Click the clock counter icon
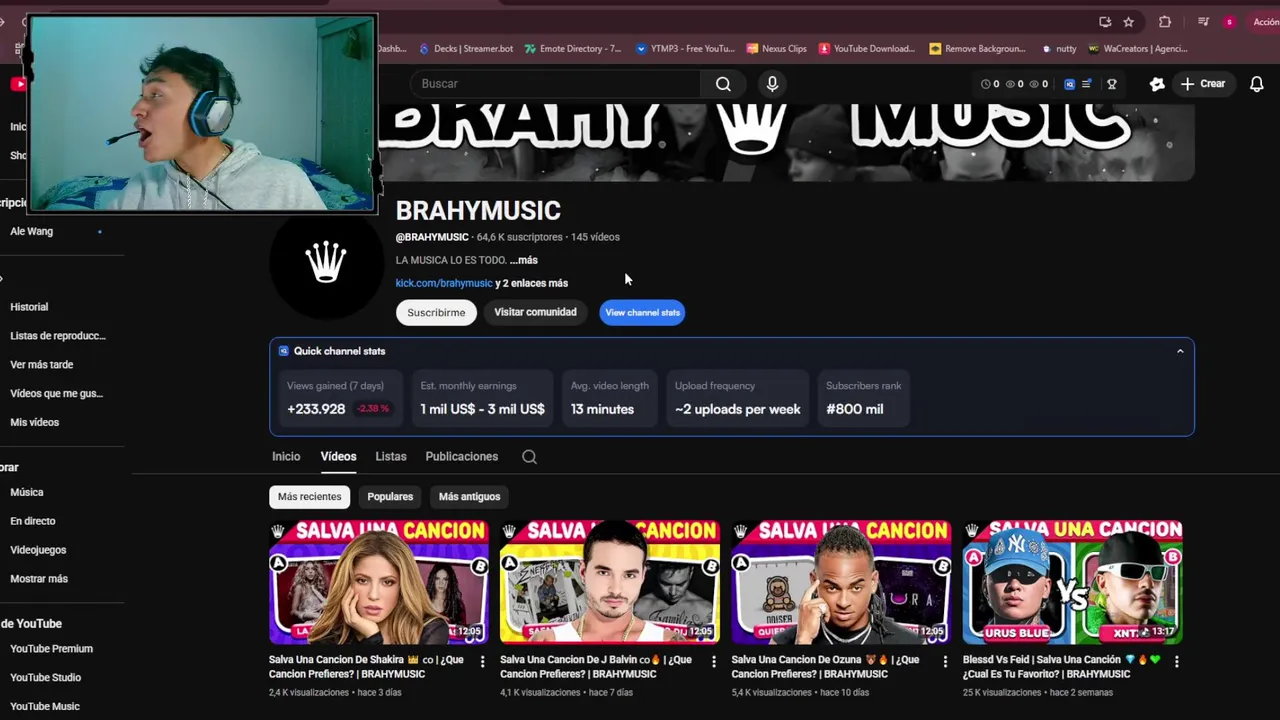The width and height of the screenshot is (1280, 720). 985,84
